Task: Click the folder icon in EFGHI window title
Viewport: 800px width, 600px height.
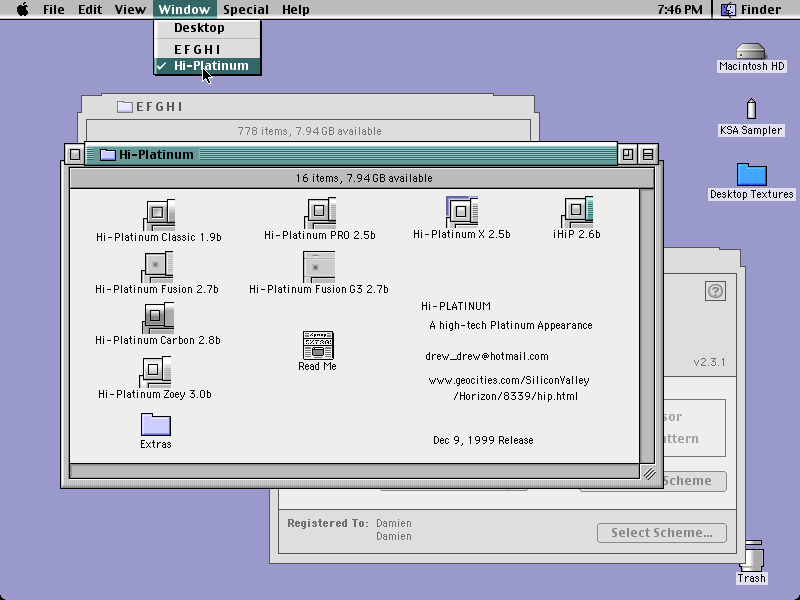Action: (x=125, y=107)
